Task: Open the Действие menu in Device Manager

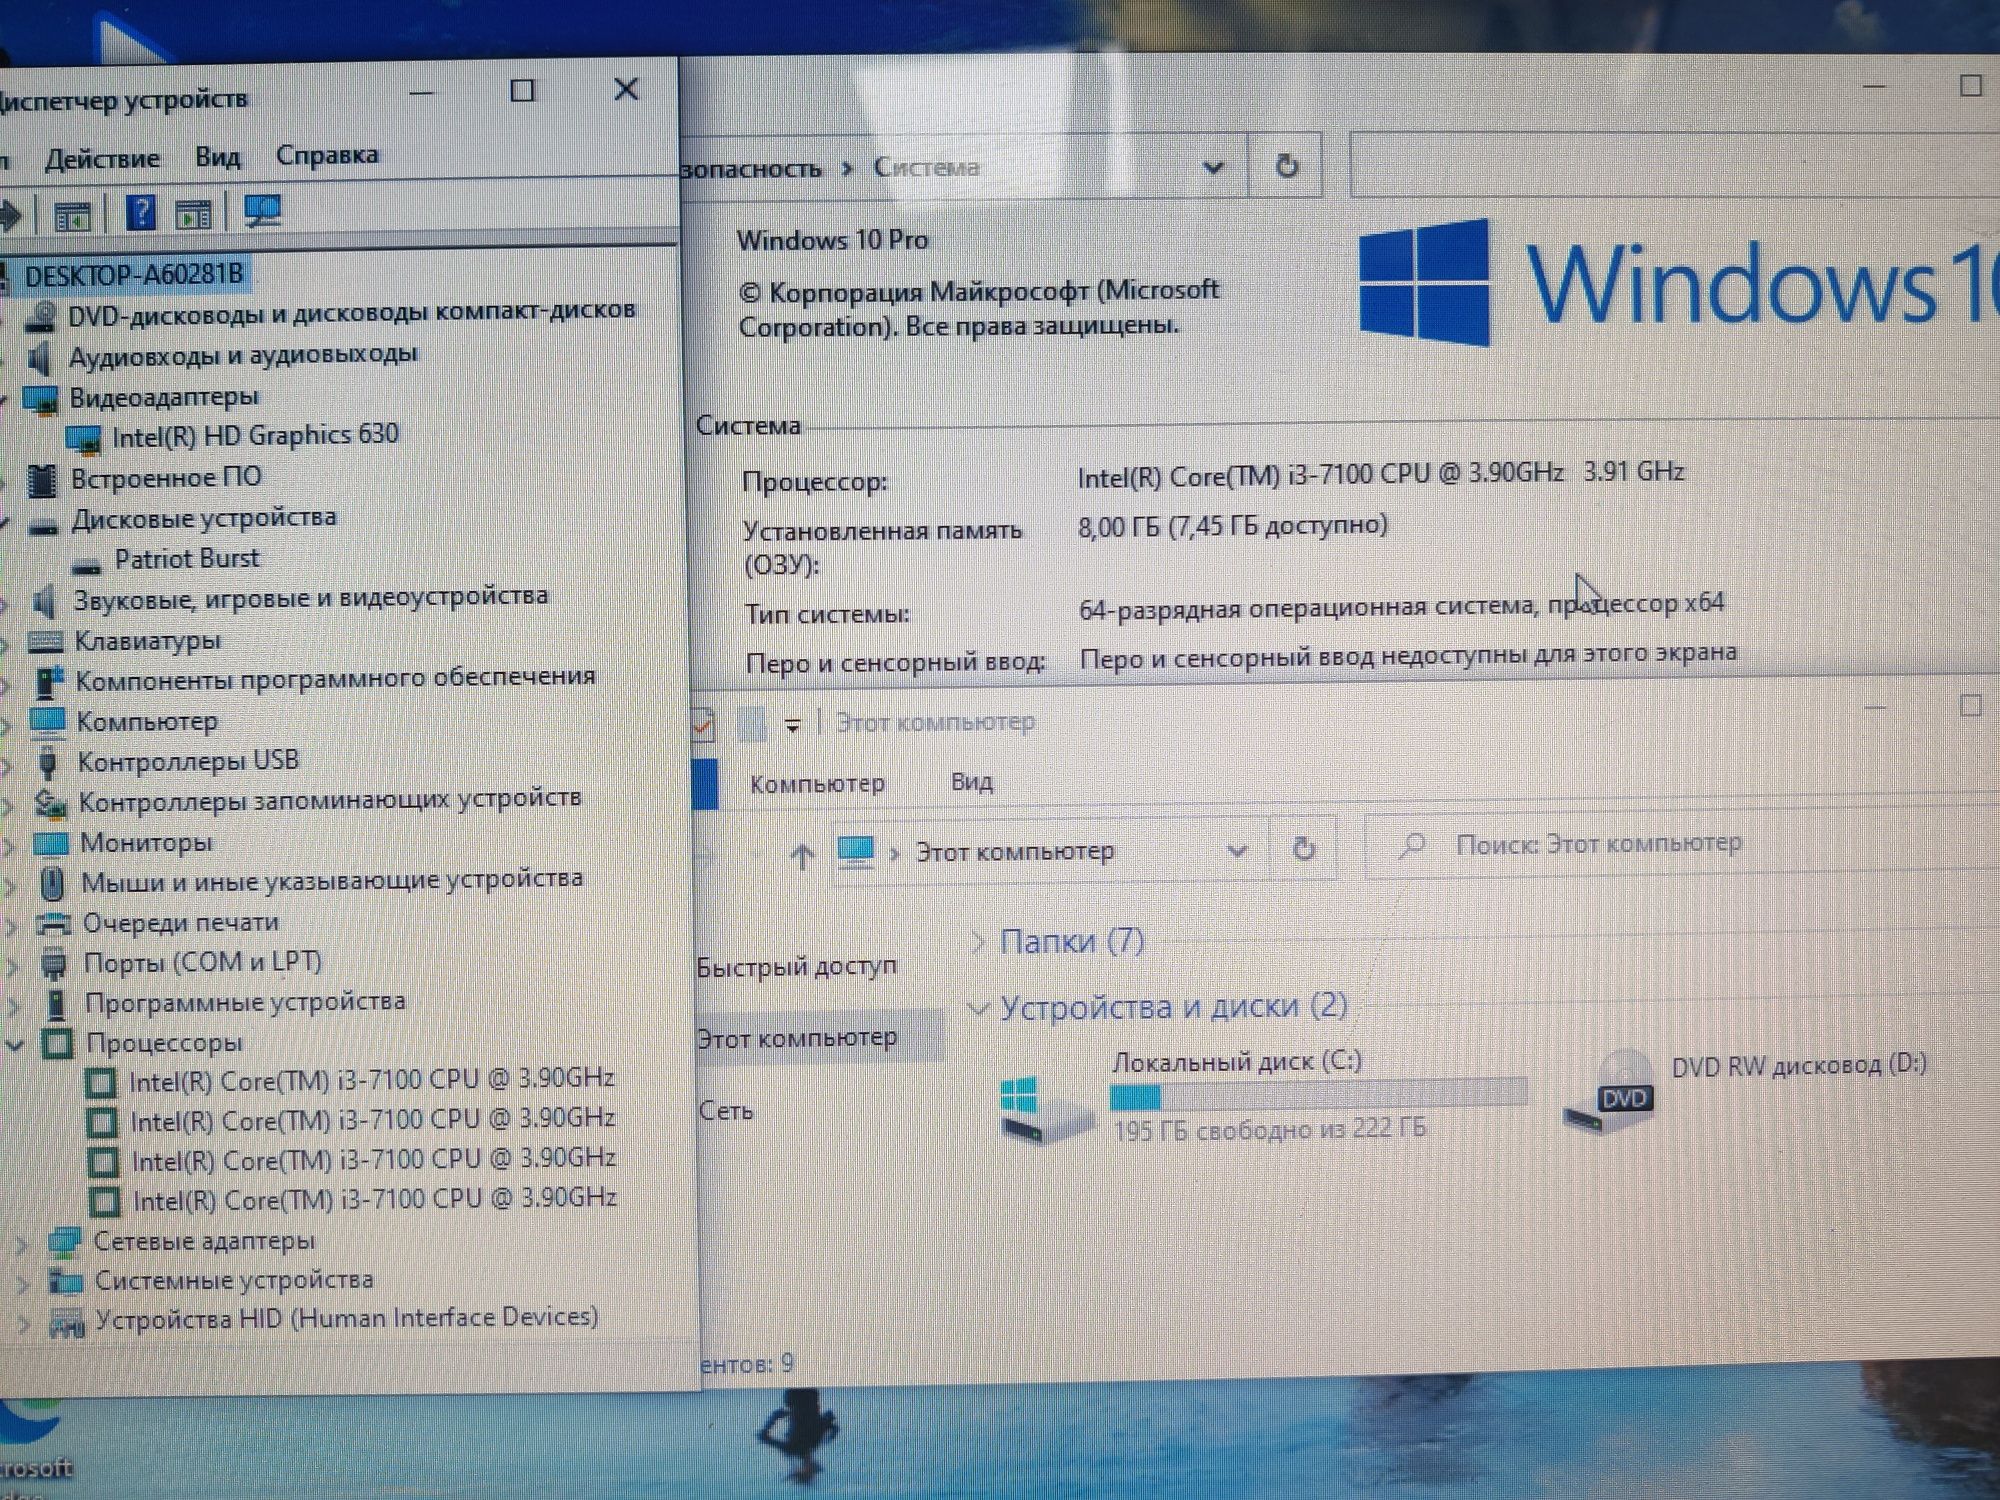Action: [102, 158]
